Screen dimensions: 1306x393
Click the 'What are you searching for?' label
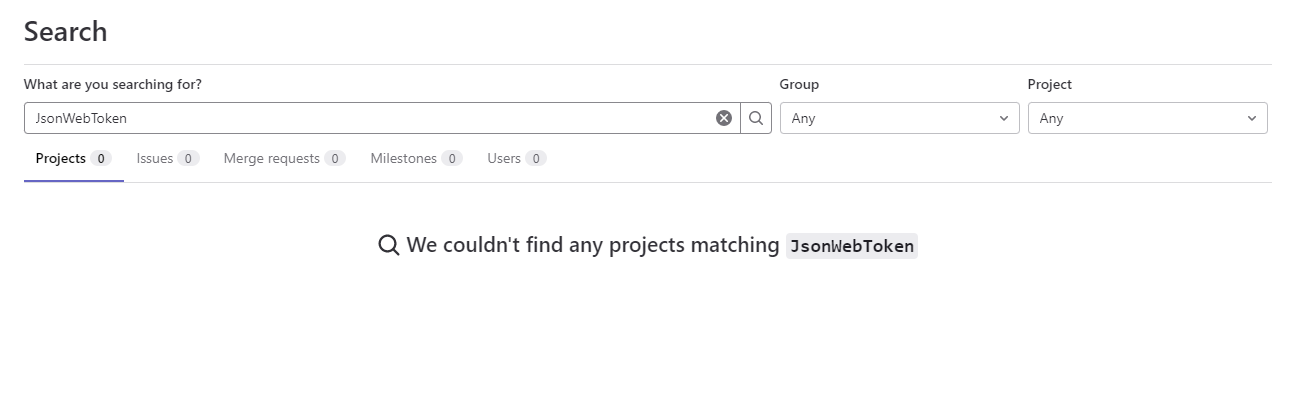[x=113, y=85]
